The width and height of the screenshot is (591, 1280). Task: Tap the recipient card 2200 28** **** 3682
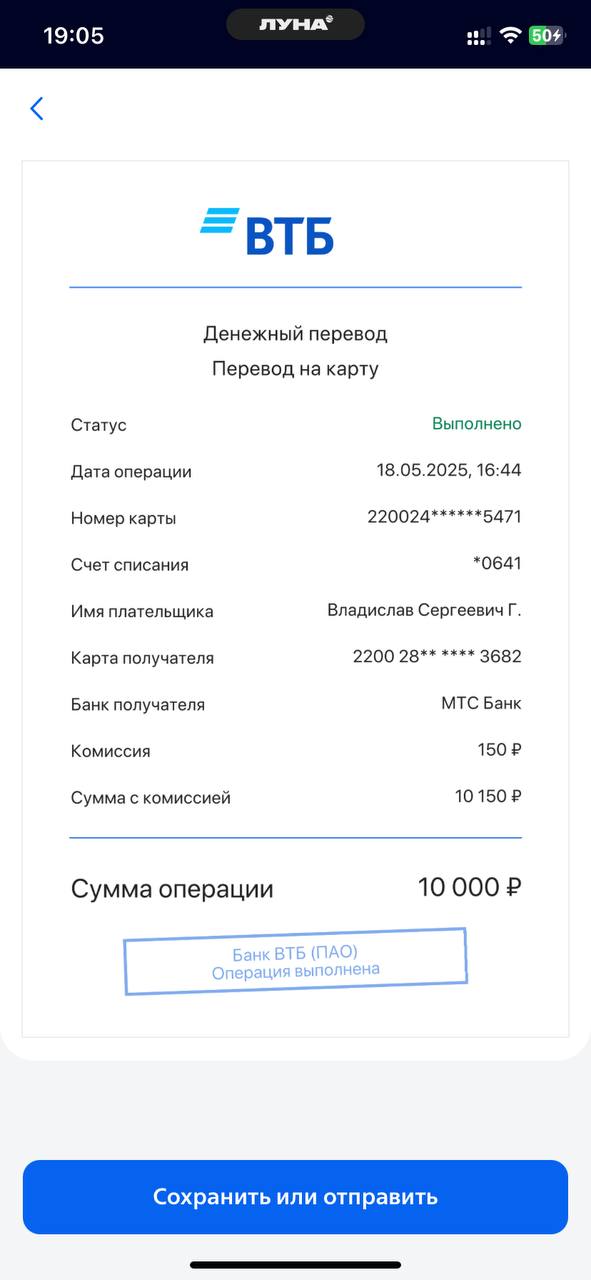437,657
